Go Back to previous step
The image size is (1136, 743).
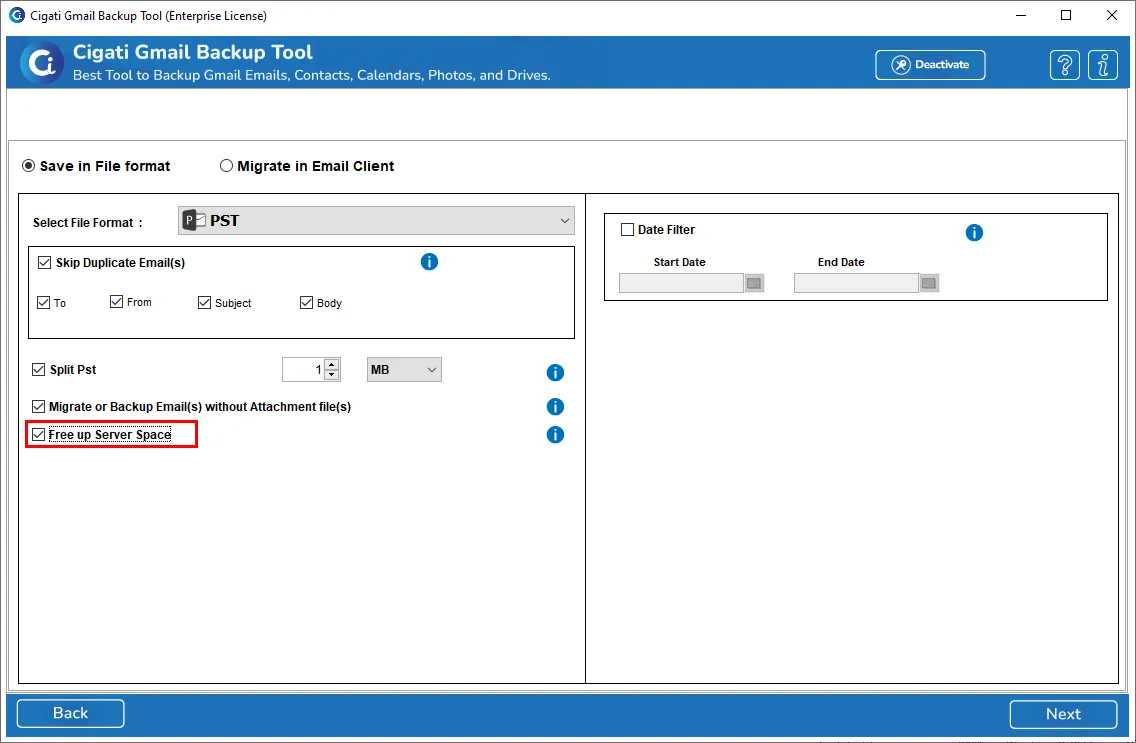[70, 713]
